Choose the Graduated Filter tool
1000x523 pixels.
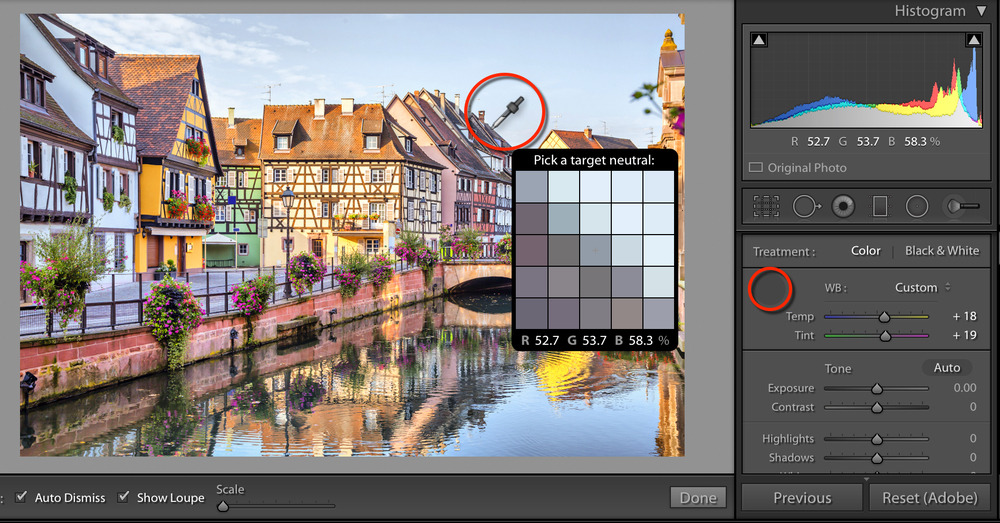click(x=880, y=206)
